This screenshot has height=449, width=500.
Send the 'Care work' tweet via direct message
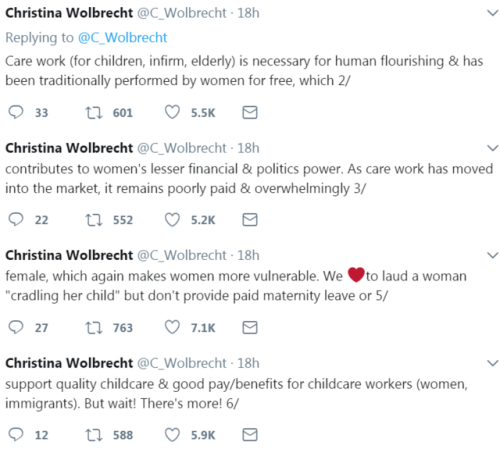(x=250, y=113)
